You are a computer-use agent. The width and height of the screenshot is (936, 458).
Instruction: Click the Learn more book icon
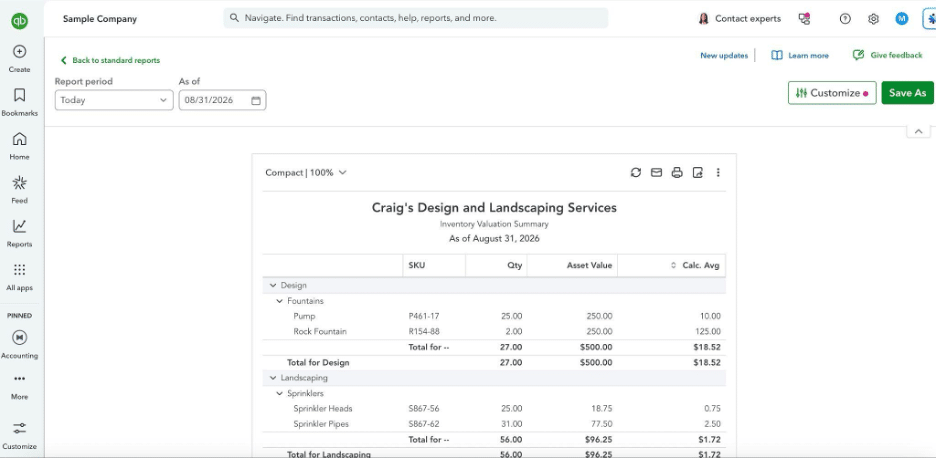pyautogui.click(x=777, y=55)
